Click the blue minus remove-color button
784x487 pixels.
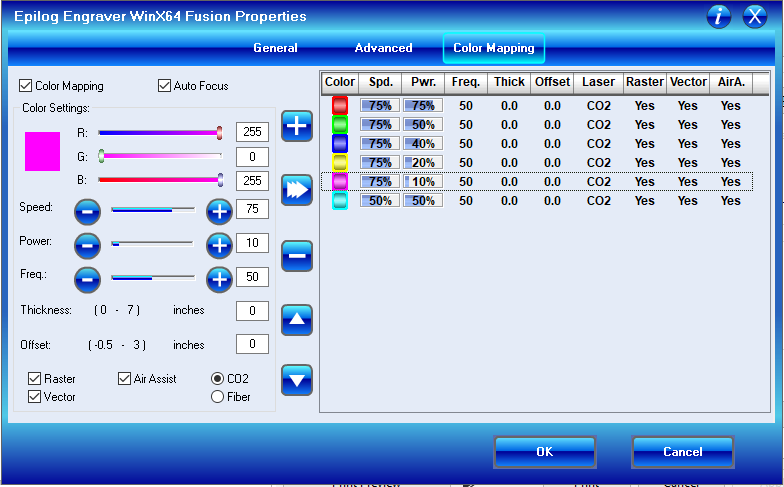(296, 256)
